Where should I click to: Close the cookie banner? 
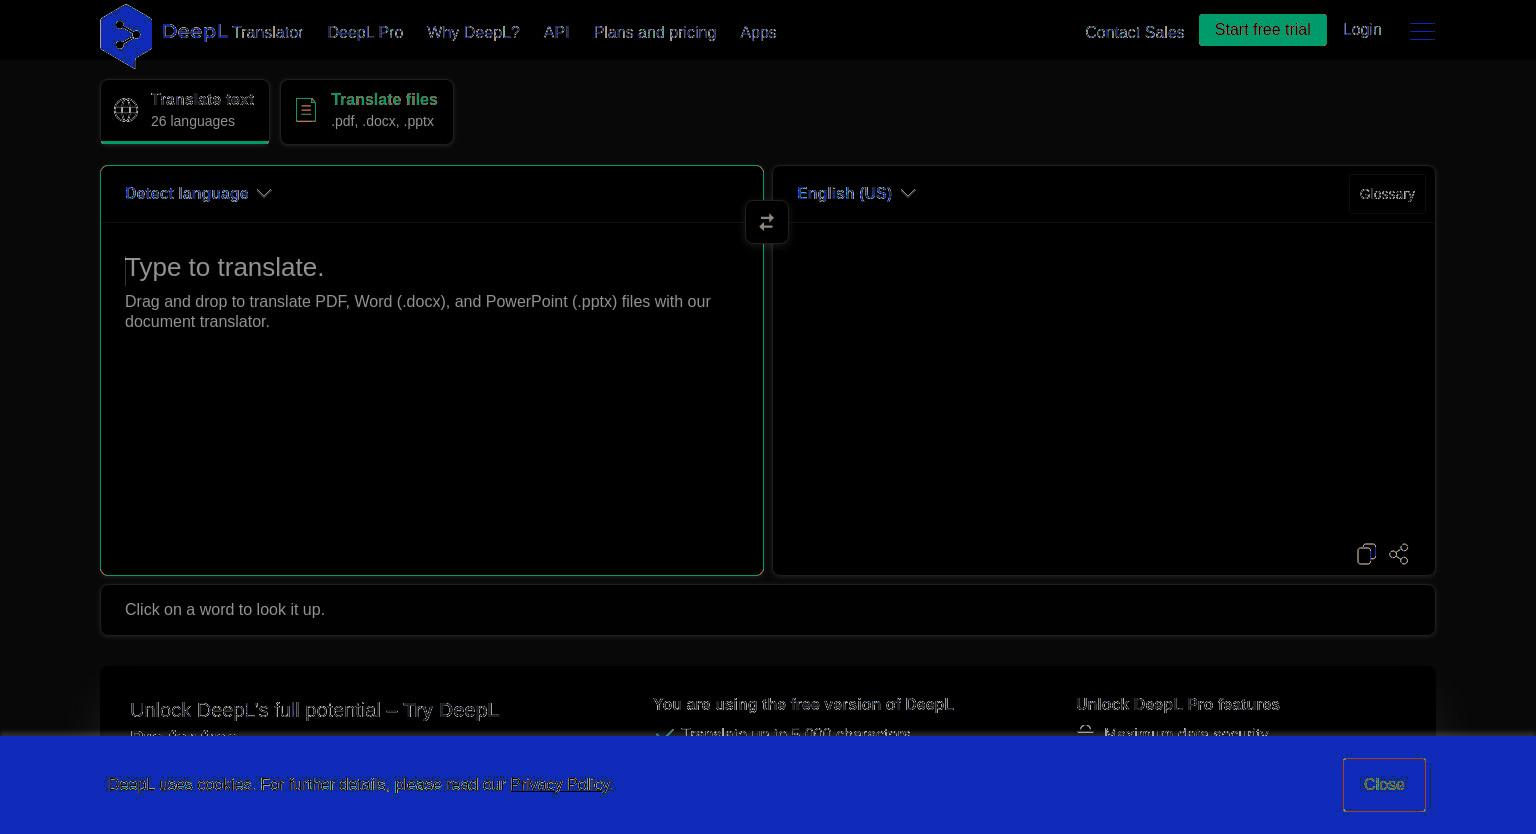1384,785
